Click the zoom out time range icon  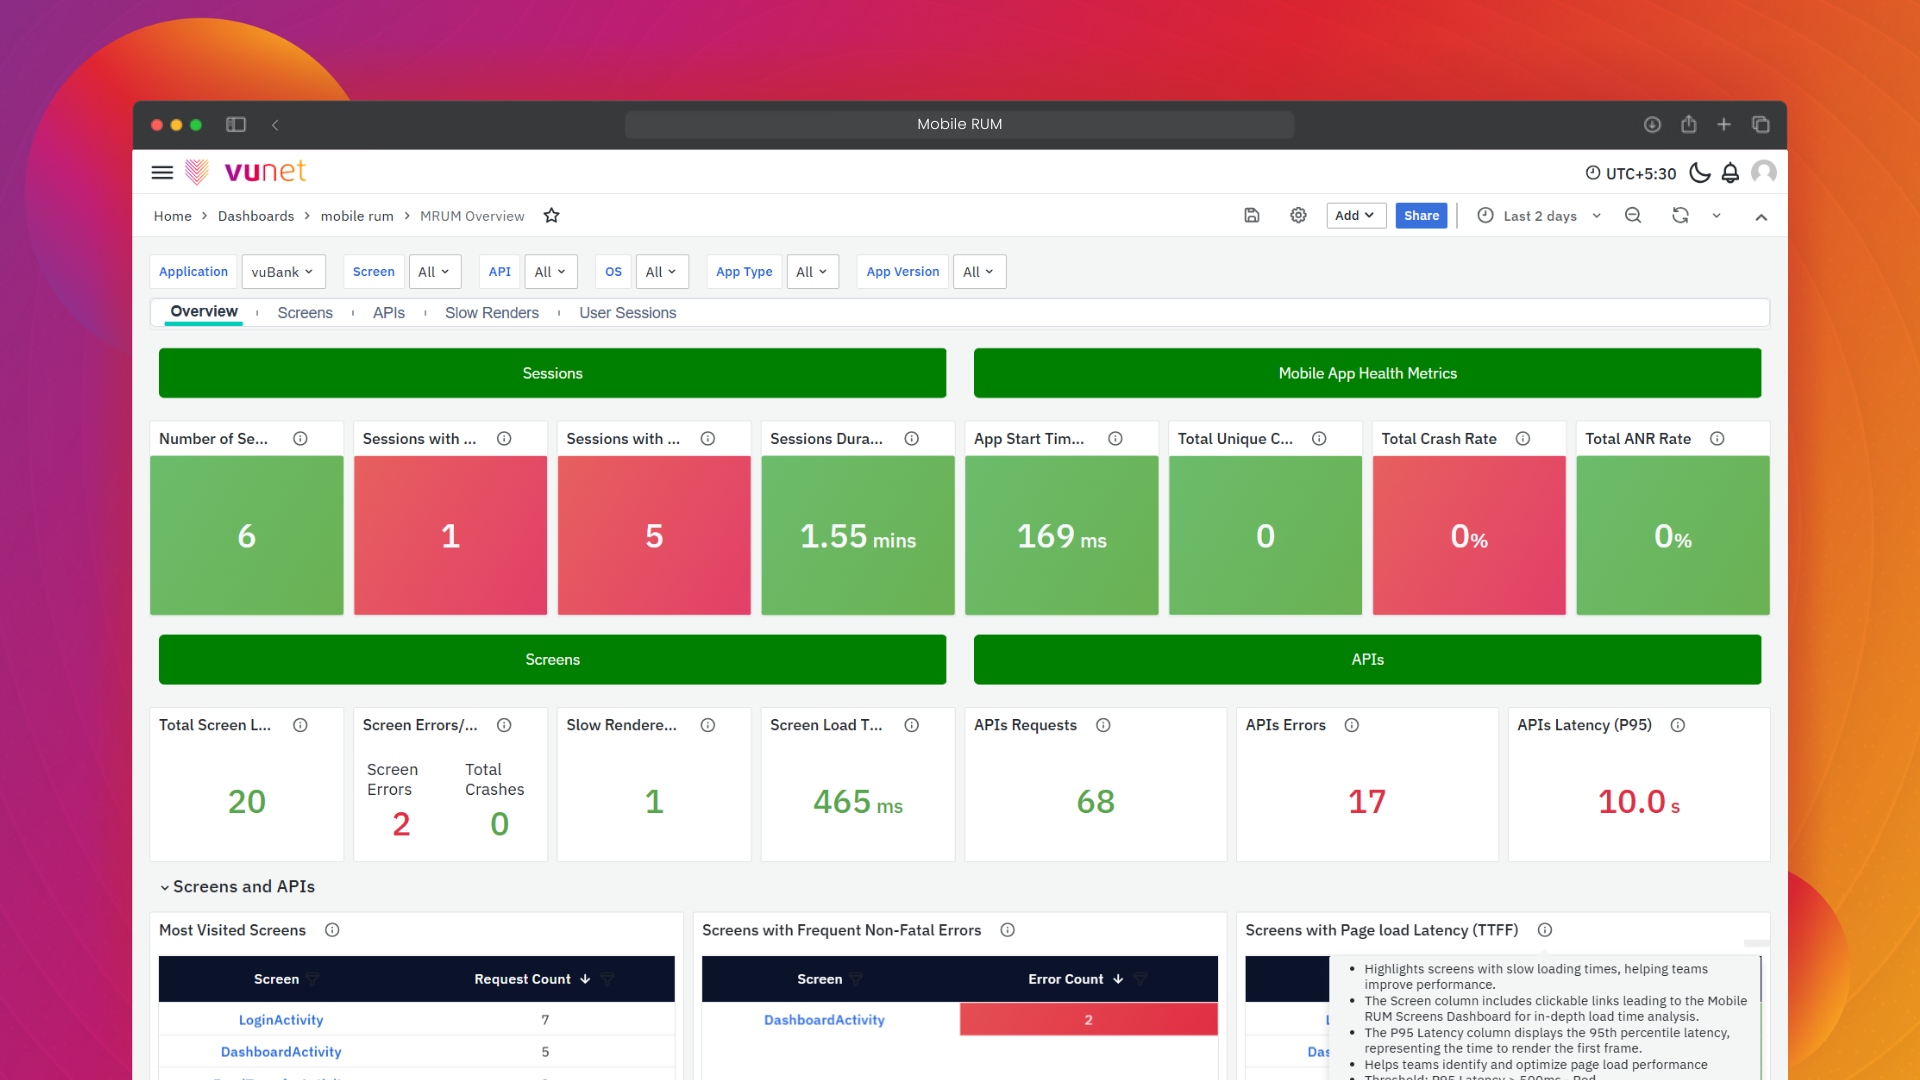1633,216
